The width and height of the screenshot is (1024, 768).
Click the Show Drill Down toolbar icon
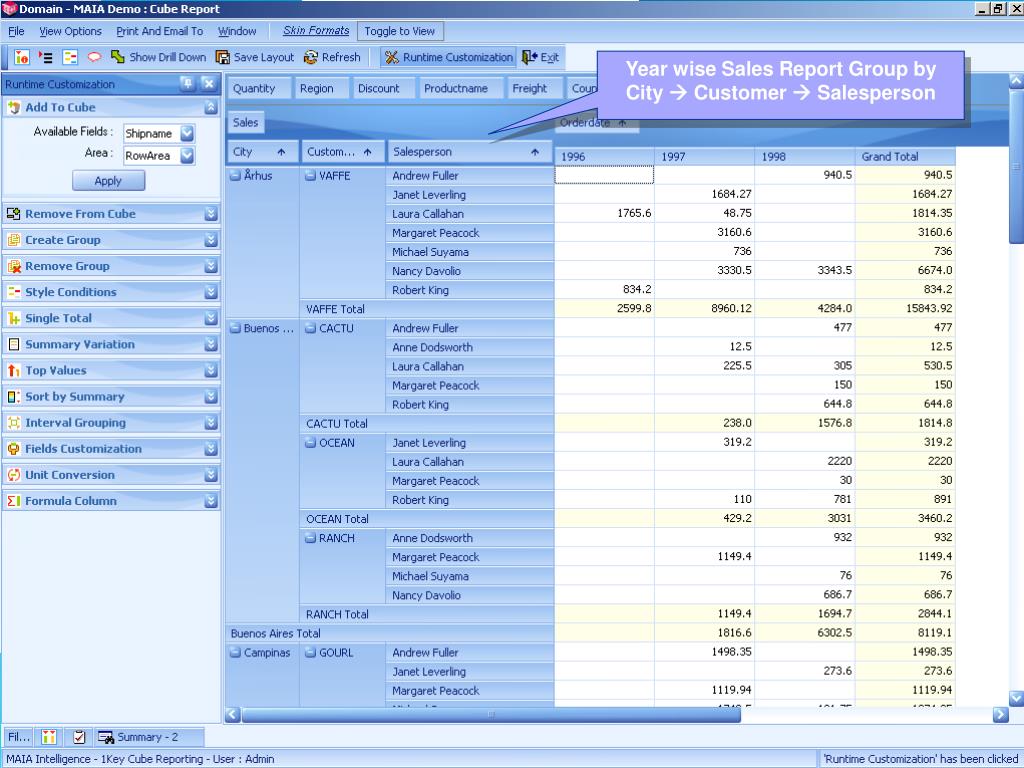click(118, 57)
